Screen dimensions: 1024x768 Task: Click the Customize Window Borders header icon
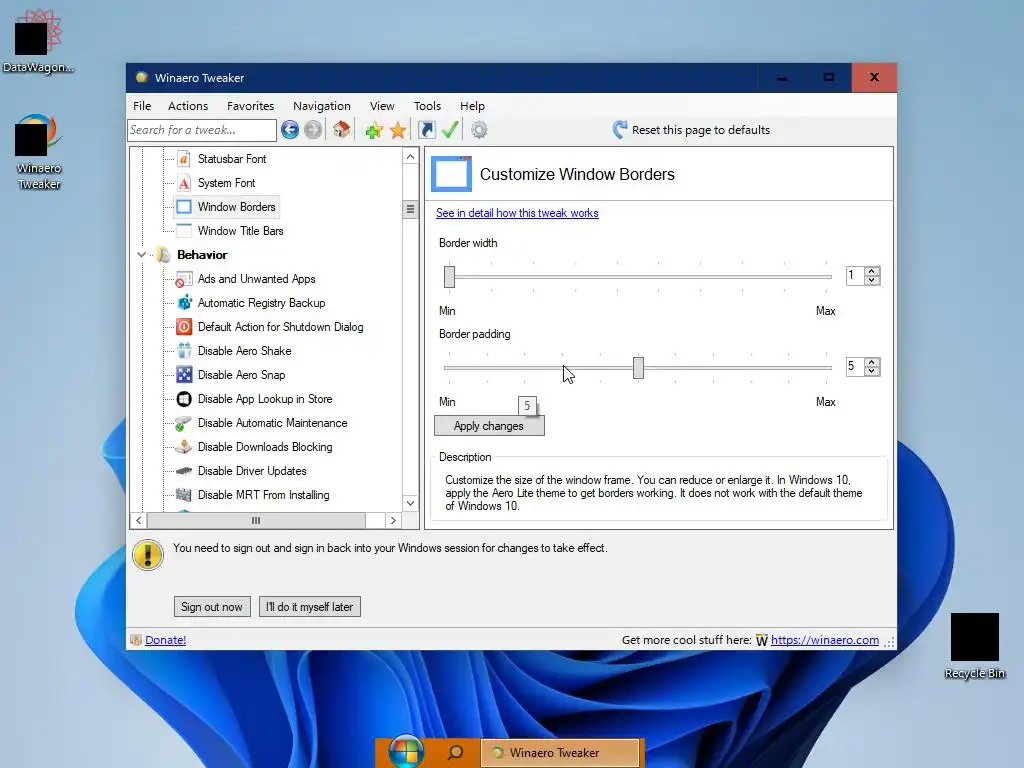point(451,174)
